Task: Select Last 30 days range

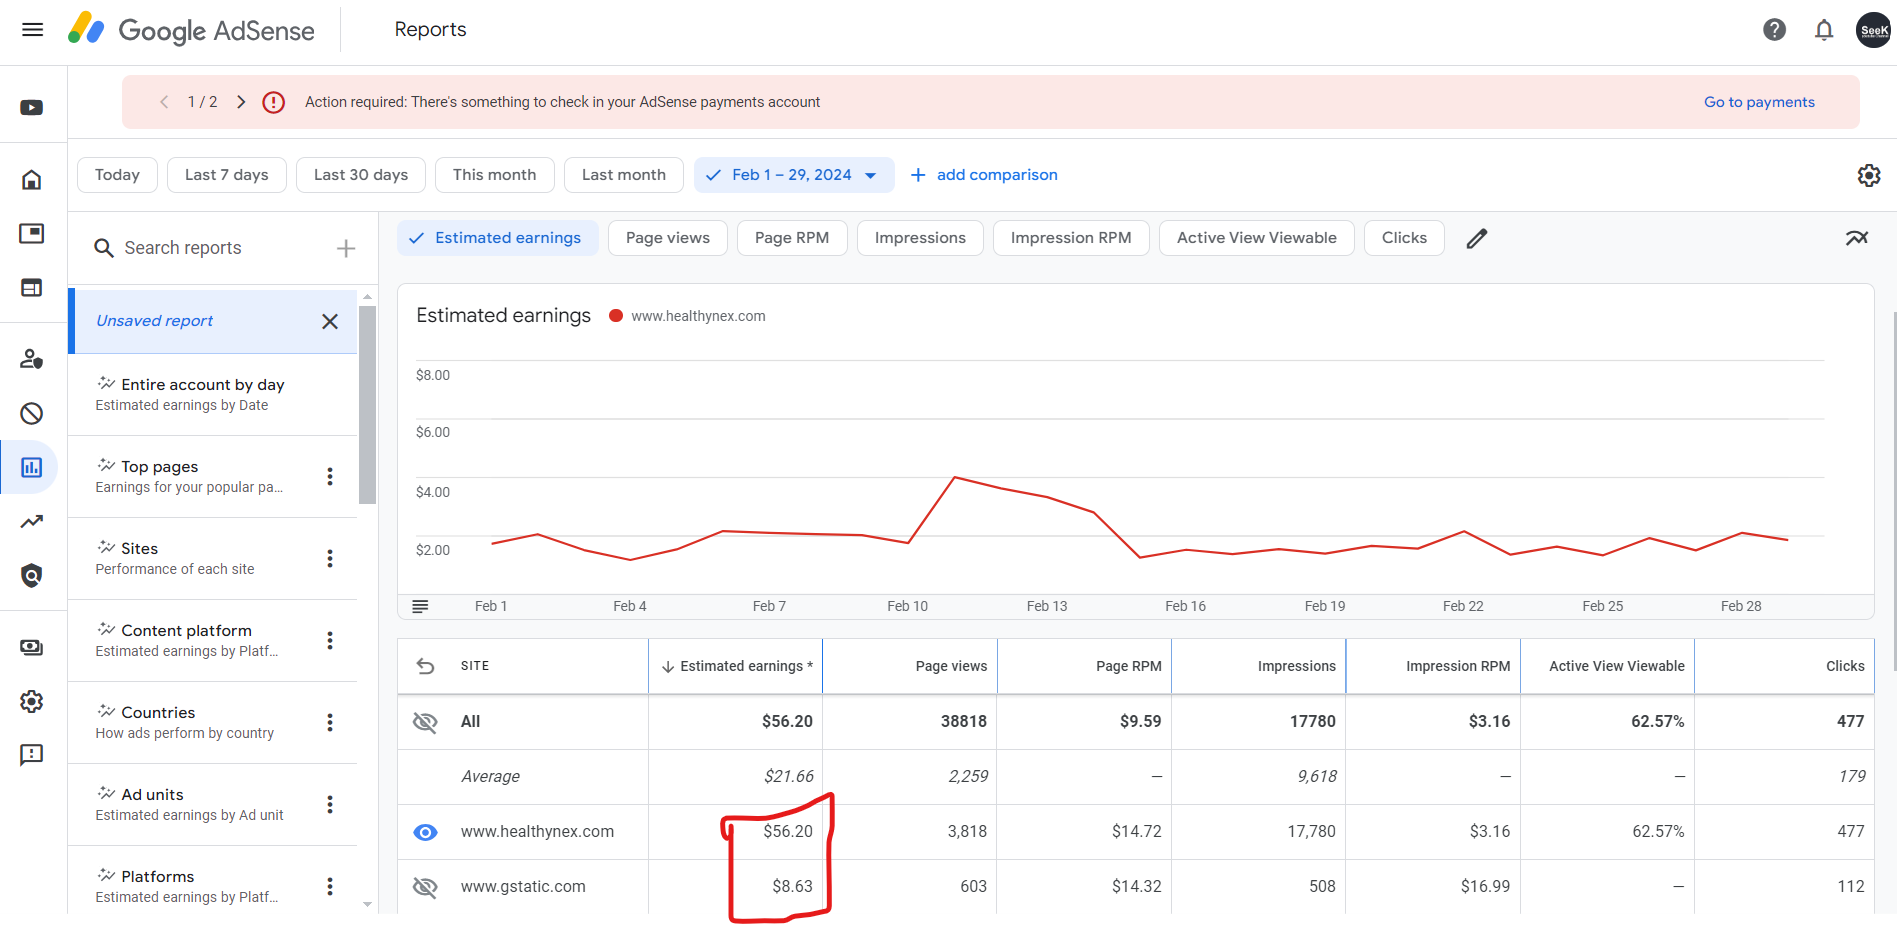Action: pos(360,175)
